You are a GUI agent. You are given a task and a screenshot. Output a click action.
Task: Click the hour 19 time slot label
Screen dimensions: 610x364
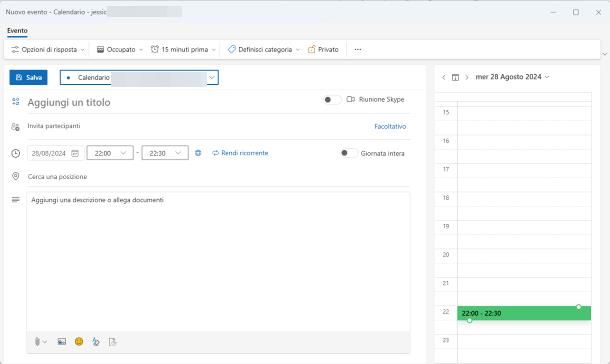pyautogui.click(x=446, y=226)
